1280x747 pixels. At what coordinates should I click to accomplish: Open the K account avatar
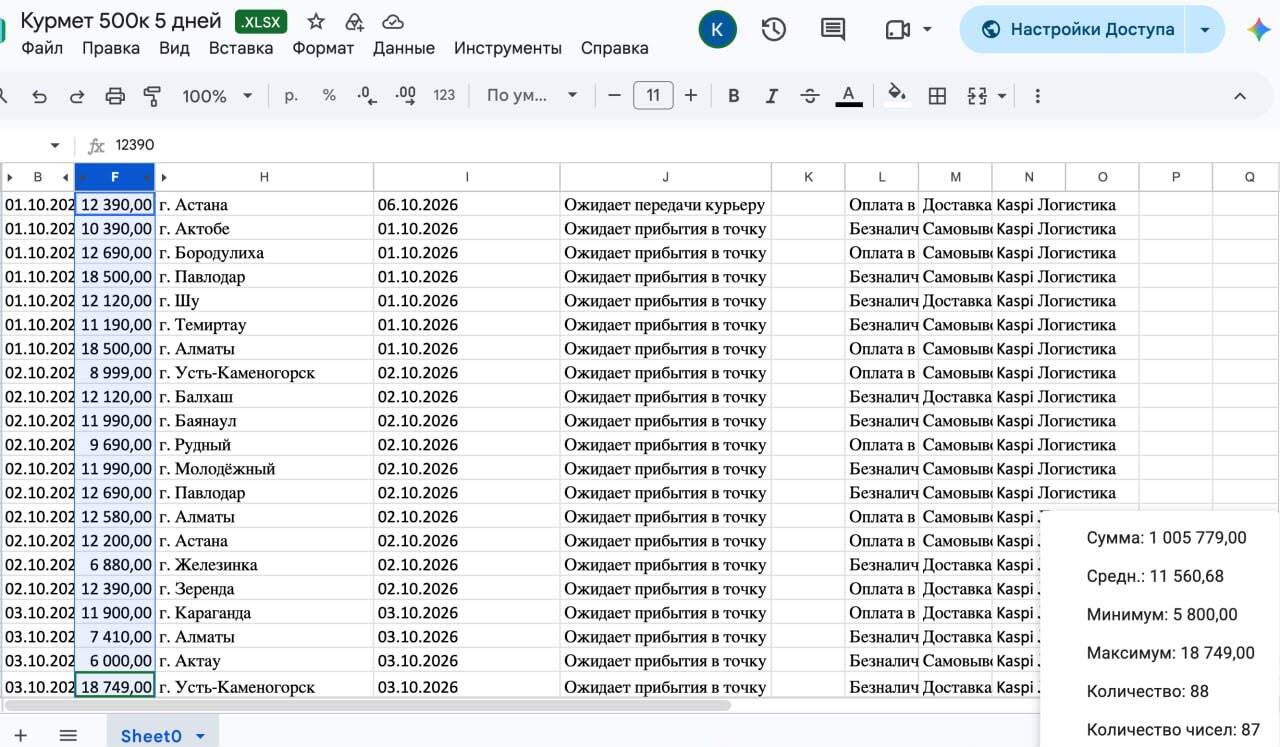click(x=717, y=29)
